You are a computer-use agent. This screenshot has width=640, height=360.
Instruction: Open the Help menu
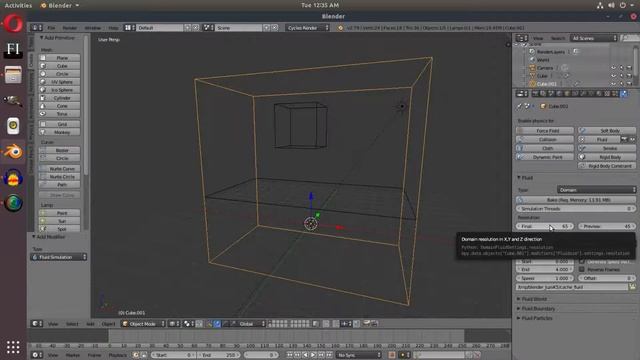click(113, 28)
